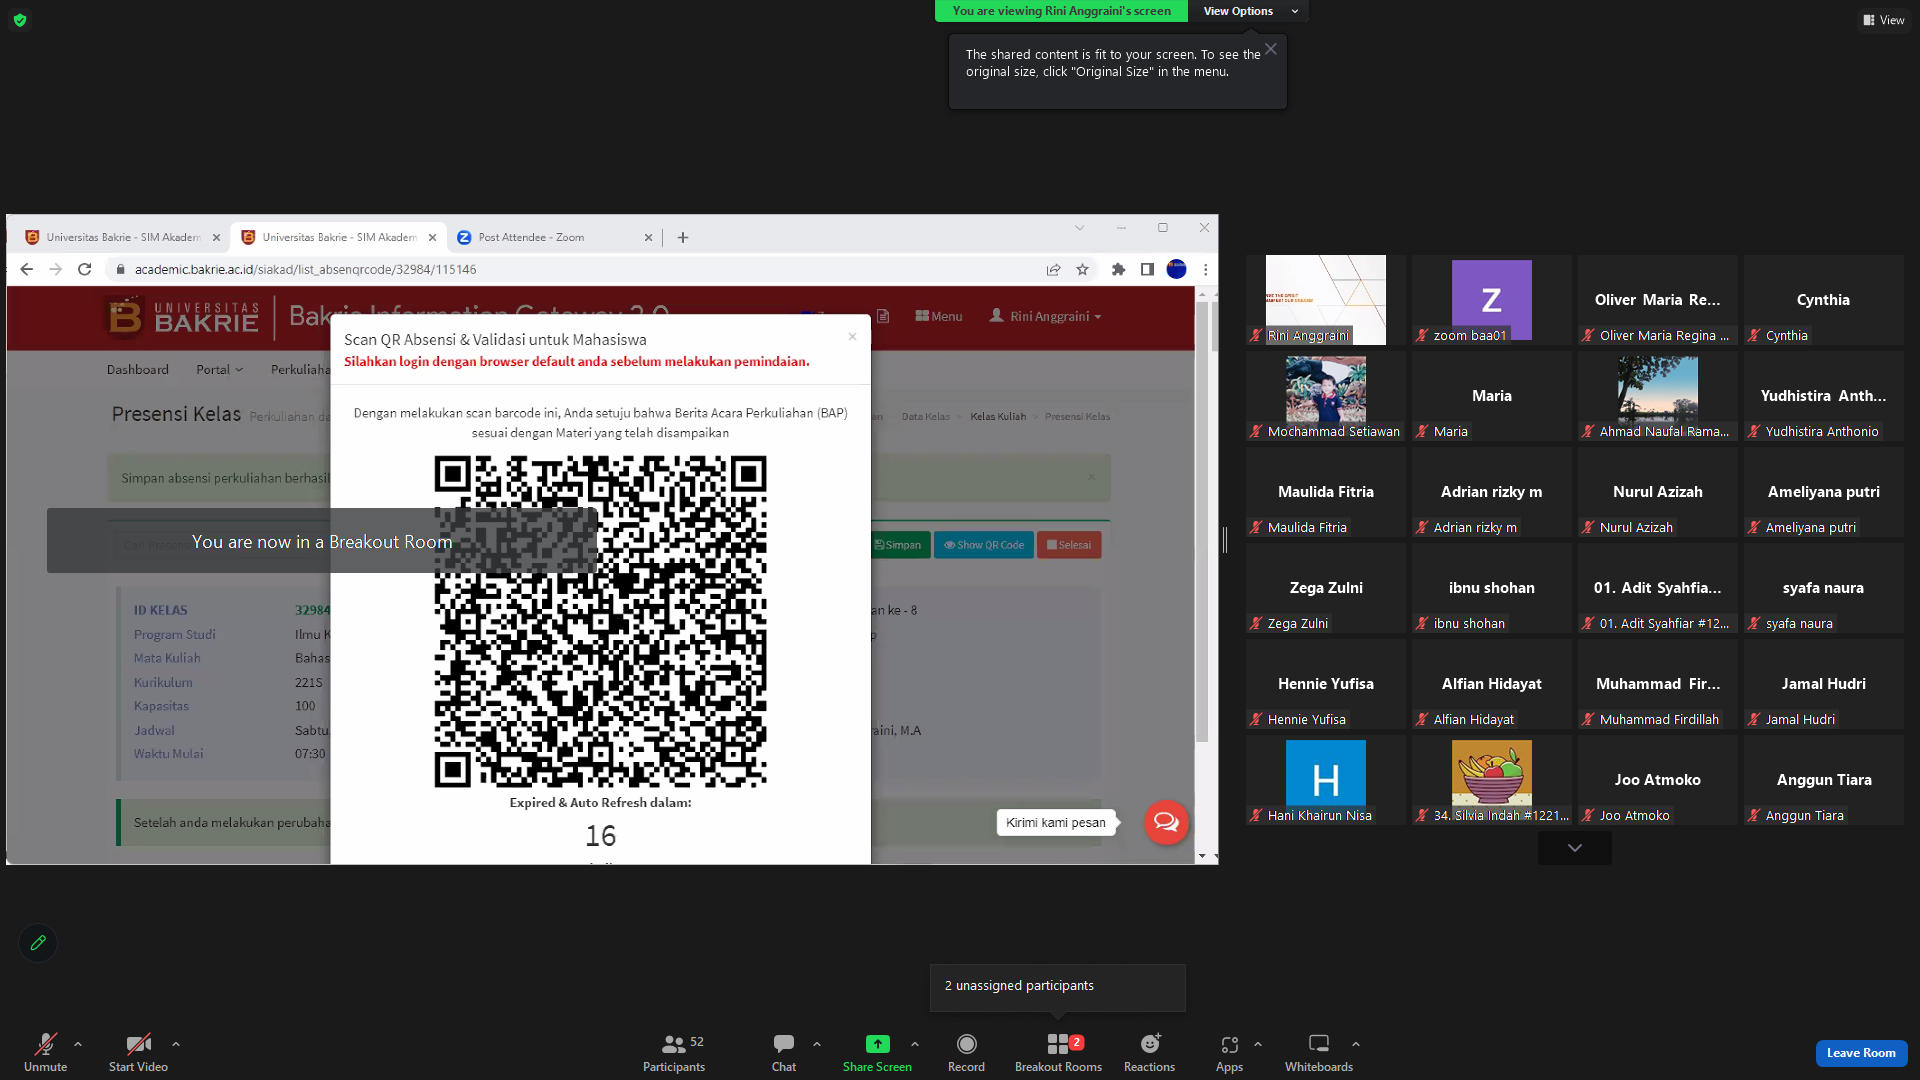Select Rini Anggraini's video thumbnail

point(1326,300)
